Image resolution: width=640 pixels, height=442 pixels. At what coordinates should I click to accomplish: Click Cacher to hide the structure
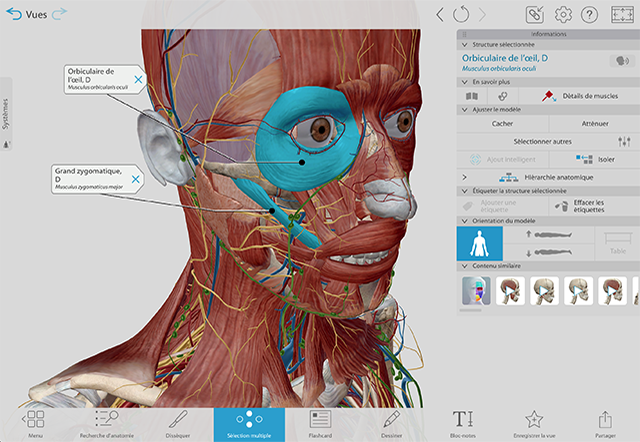pos(502,123)
